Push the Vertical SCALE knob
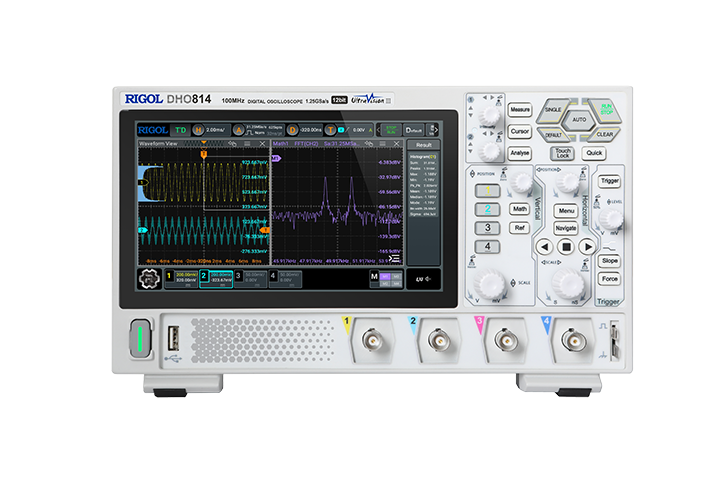The height and width of the screenshot is (480, 720). 489,283
